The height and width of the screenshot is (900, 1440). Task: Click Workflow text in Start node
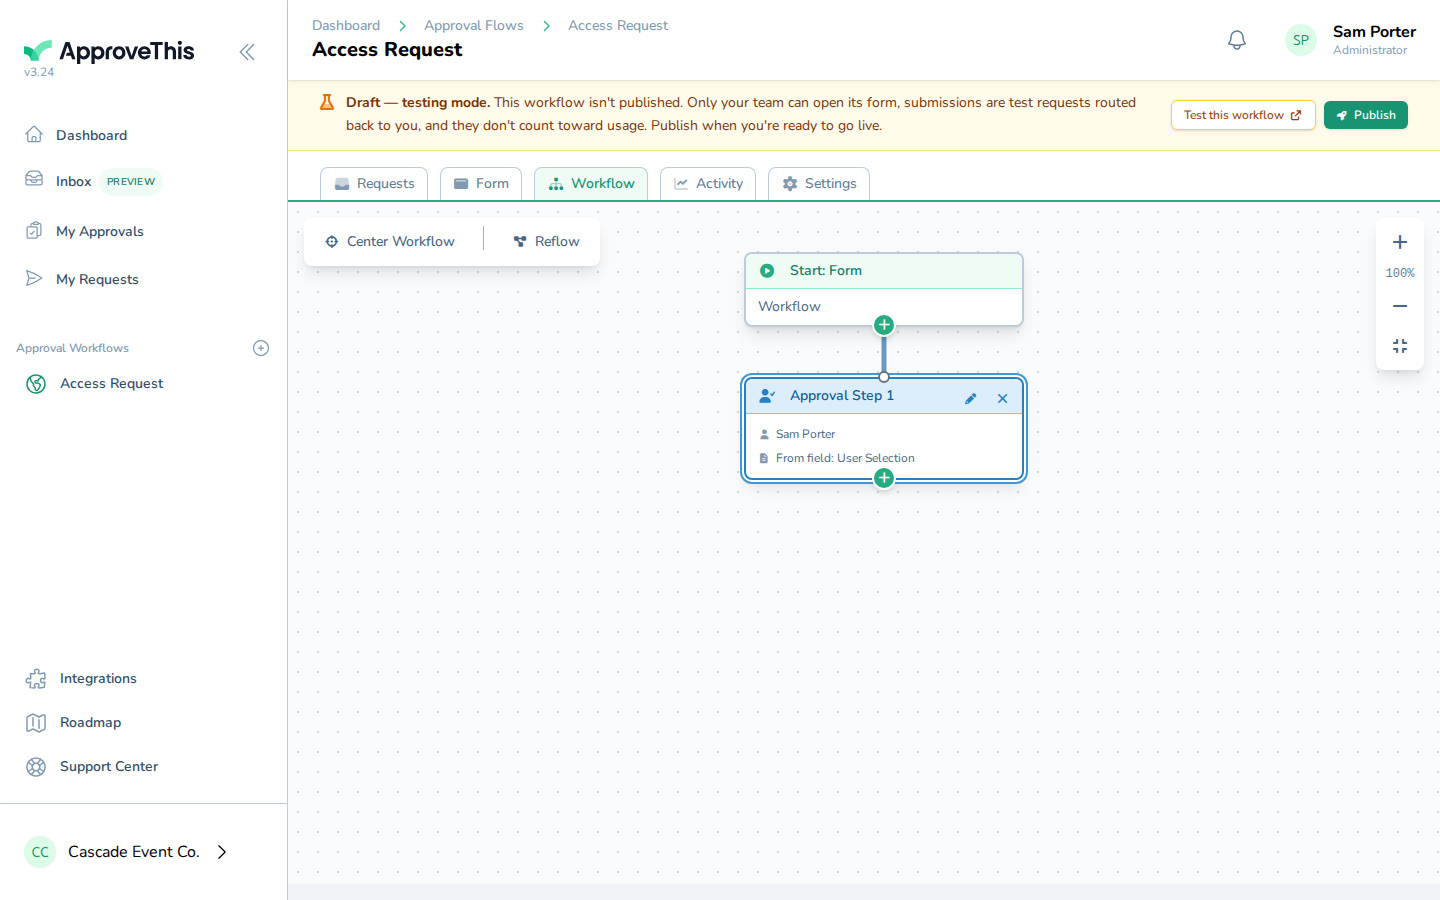click(789, 306)
